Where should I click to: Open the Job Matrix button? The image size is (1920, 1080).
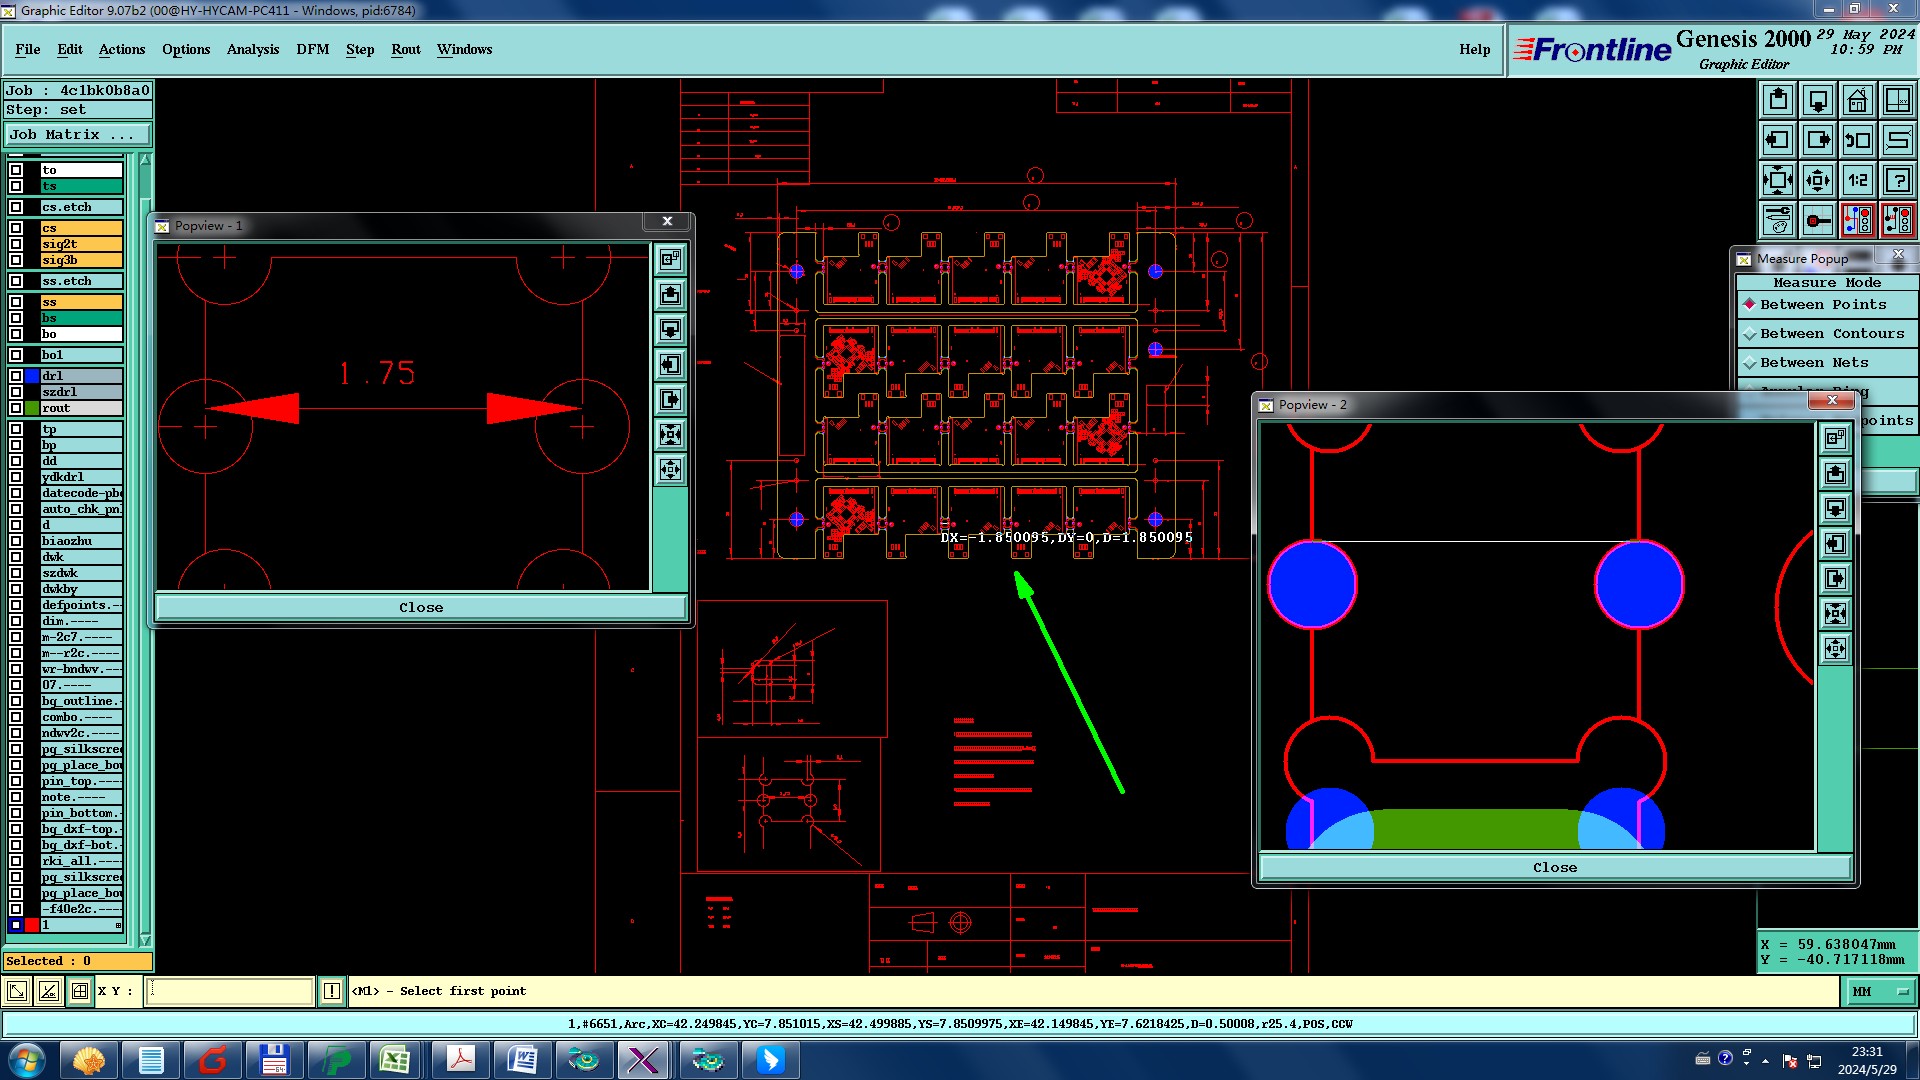[78, 134]
